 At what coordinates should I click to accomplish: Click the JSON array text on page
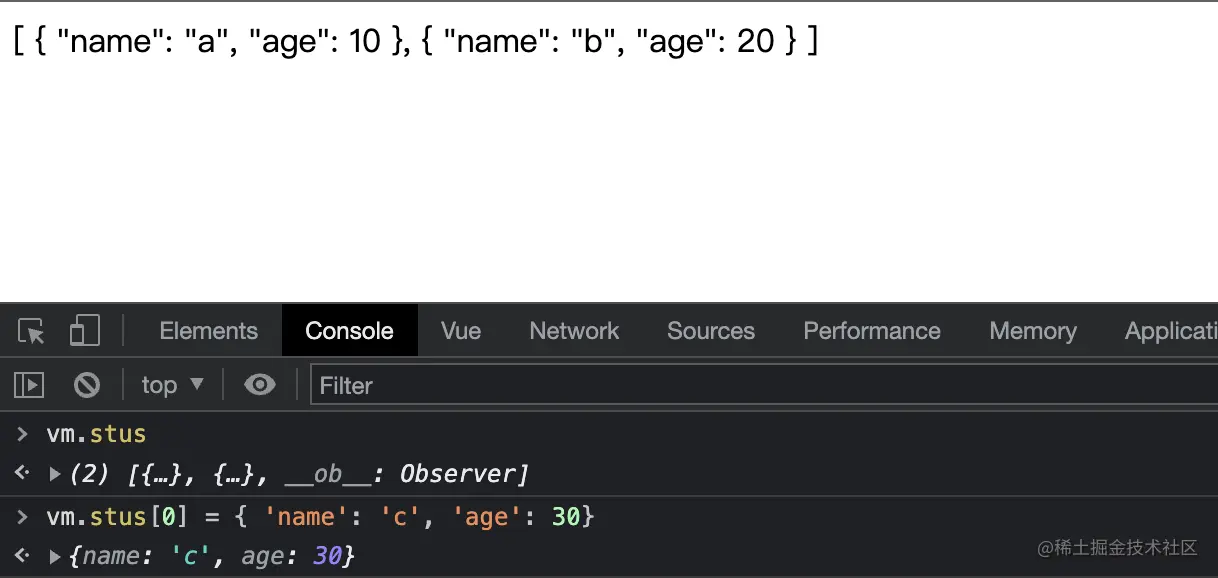tap(415, 41)
